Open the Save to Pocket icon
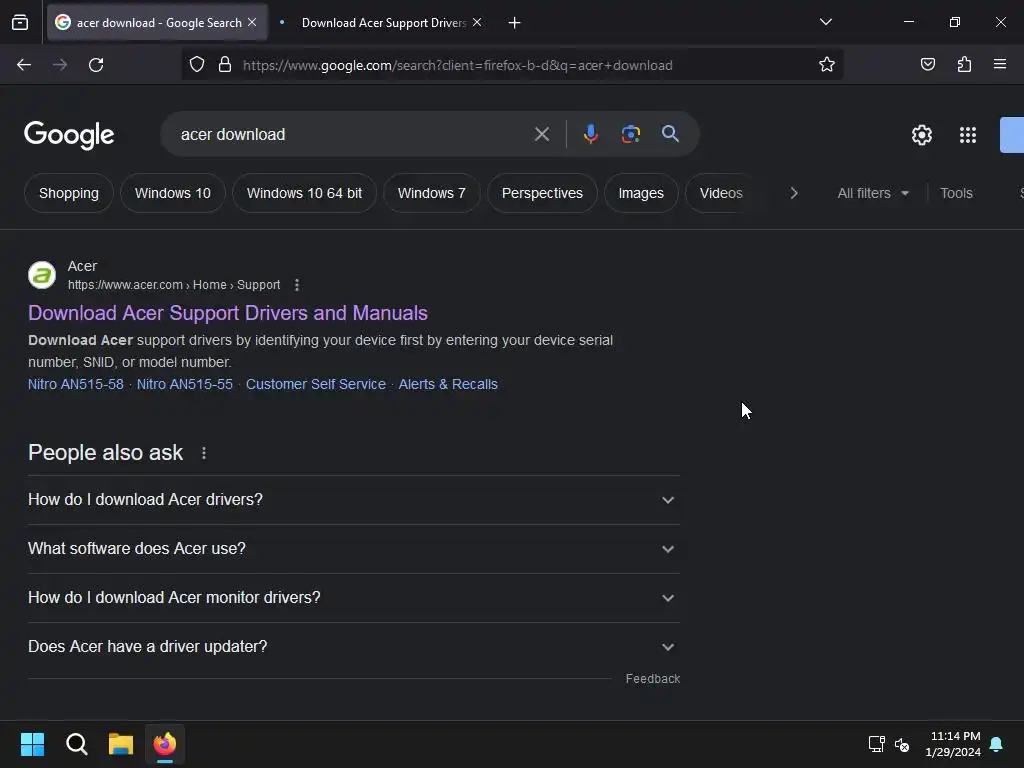This screenshot has height=768, width=1024. tap(928, 64)
